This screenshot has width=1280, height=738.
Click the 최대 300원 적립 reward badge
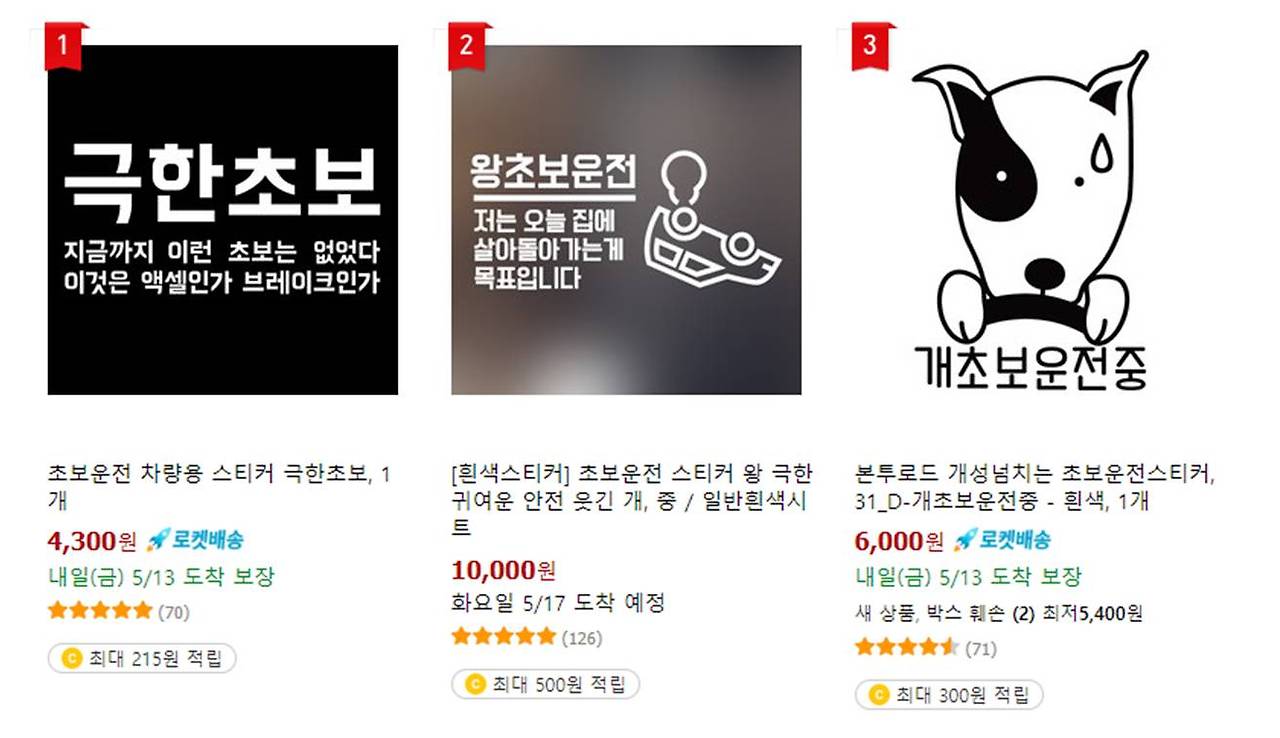[x=949, y=695]
